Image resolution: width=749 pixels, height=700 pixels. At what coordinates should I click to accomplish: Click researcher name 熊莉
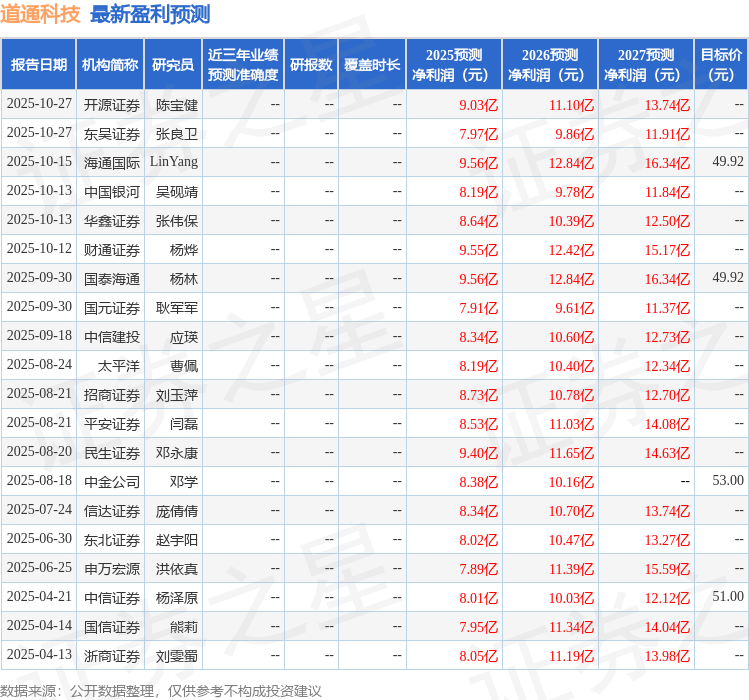click(x=183, y=627)
